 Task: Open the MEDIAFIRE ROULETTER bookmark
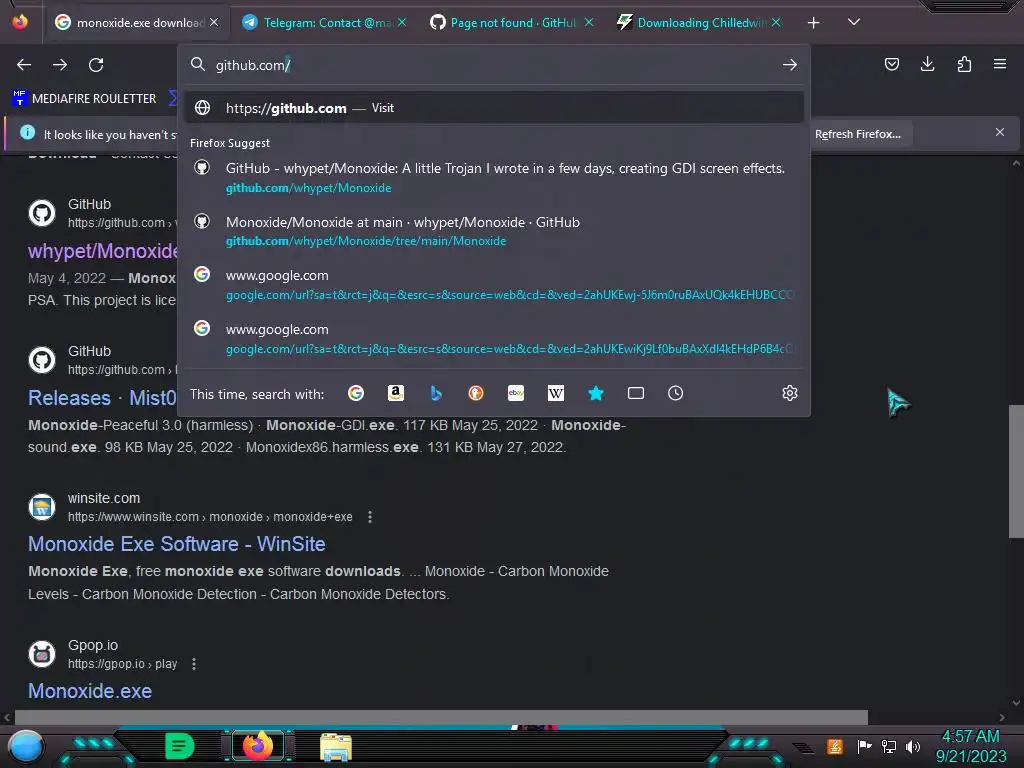tap(84, 99)
